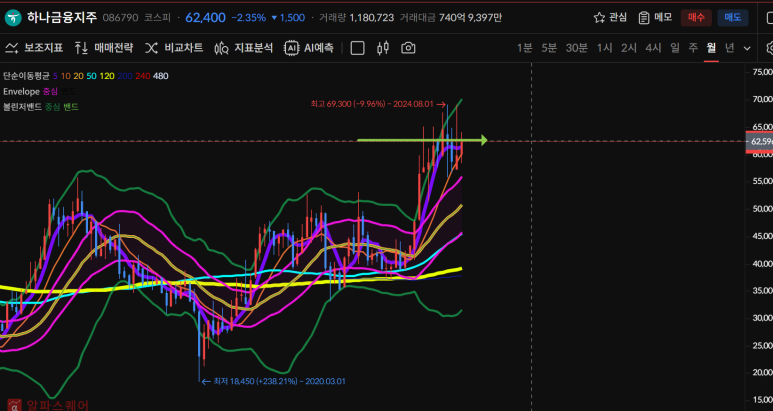Open 지표분석 indicator analysis
This screenshot has width=773, height=411.
coord(244,48)
